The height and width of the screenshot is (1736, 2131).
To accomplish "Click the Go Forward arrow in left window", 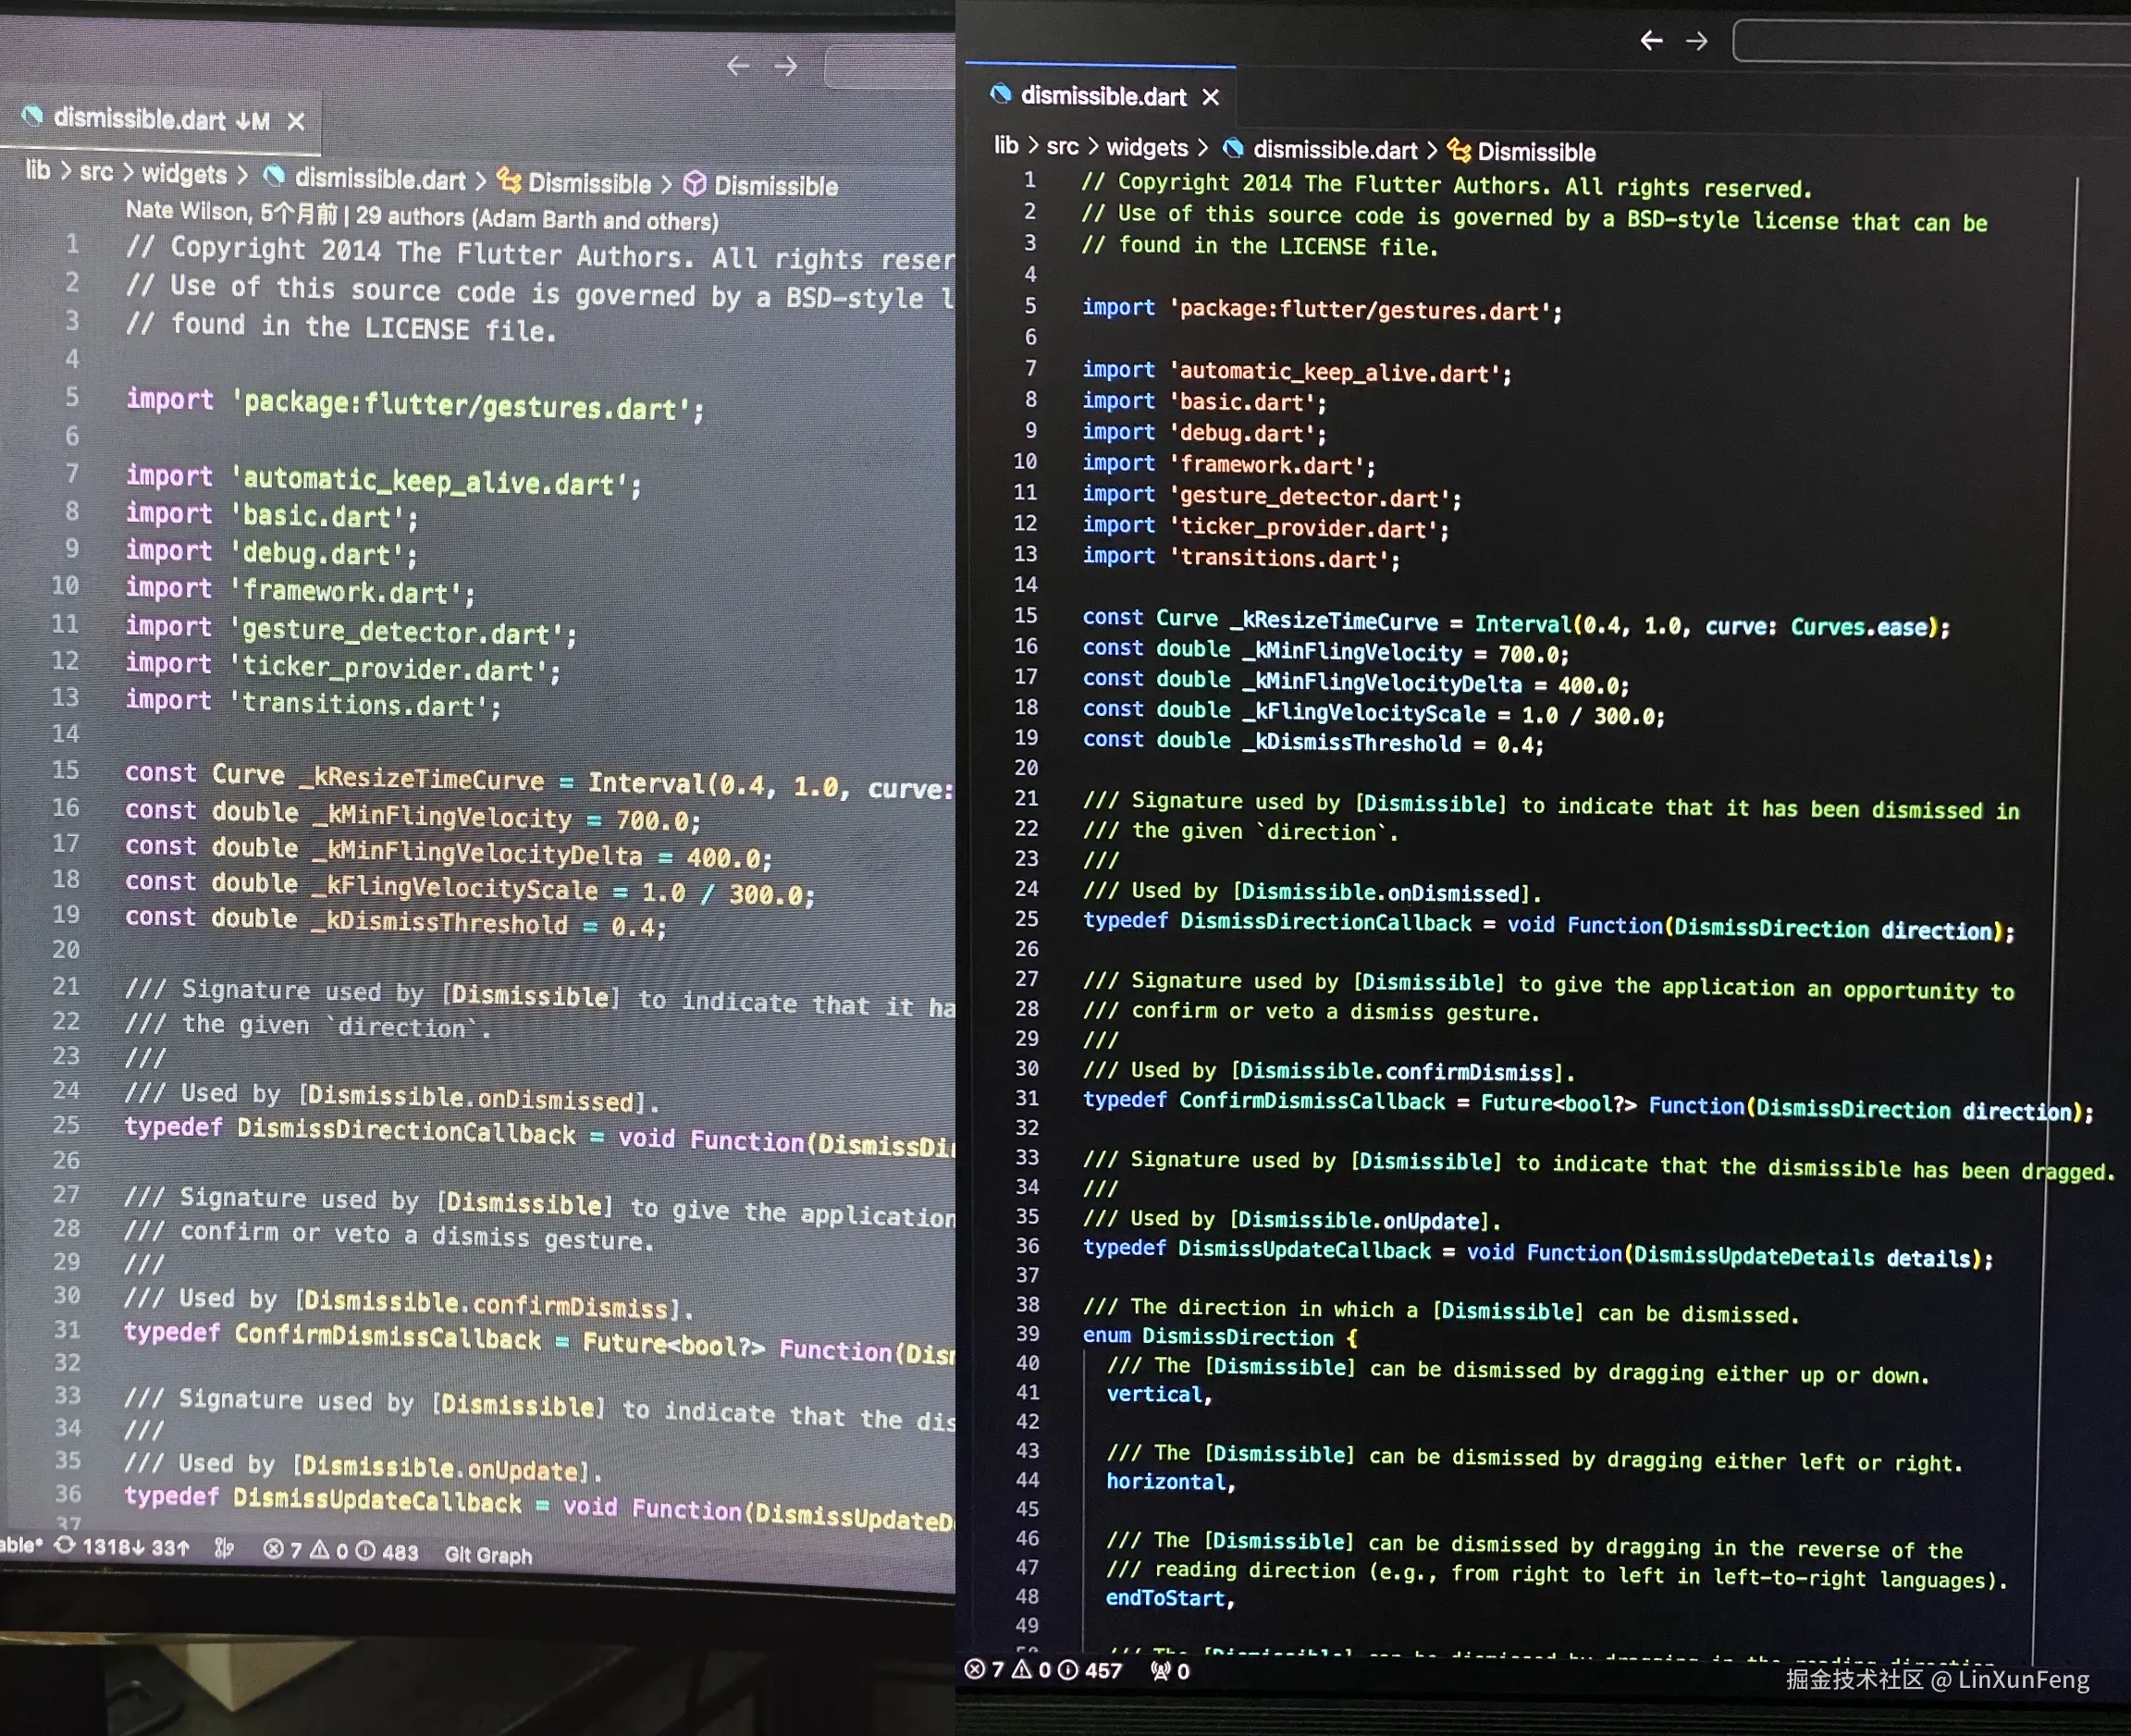I will [x=786, y=66].
